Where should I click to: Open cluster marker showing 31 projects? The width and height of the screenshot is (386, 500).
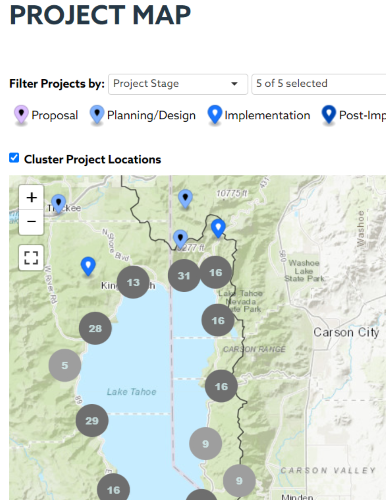pyautogui.click(x=184, y=276)
